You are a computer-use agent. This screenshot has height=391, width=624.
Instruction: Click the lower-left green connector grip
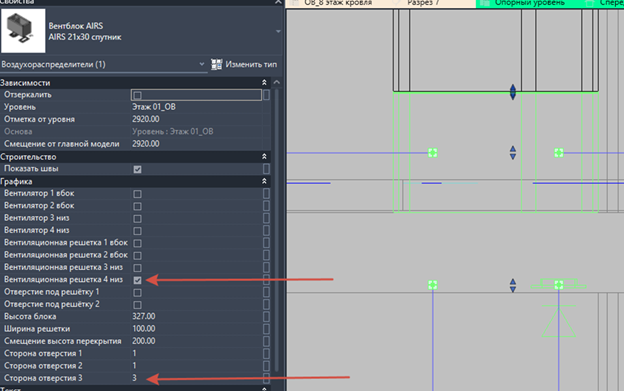(x=433, y=285)
